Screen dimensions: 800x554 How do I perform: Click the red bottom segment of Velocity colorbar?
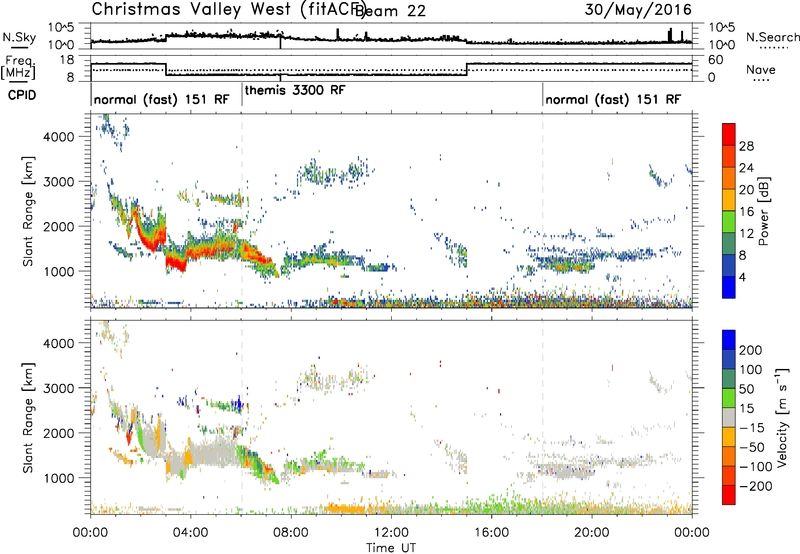(x=729, y=495)
